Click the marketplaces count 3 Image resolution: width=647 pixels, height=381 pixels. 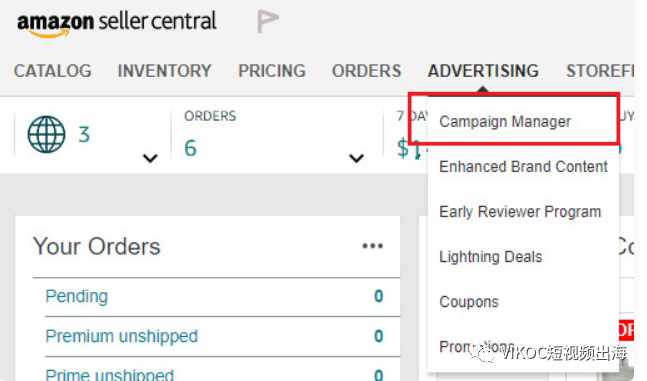coord(84,135)
